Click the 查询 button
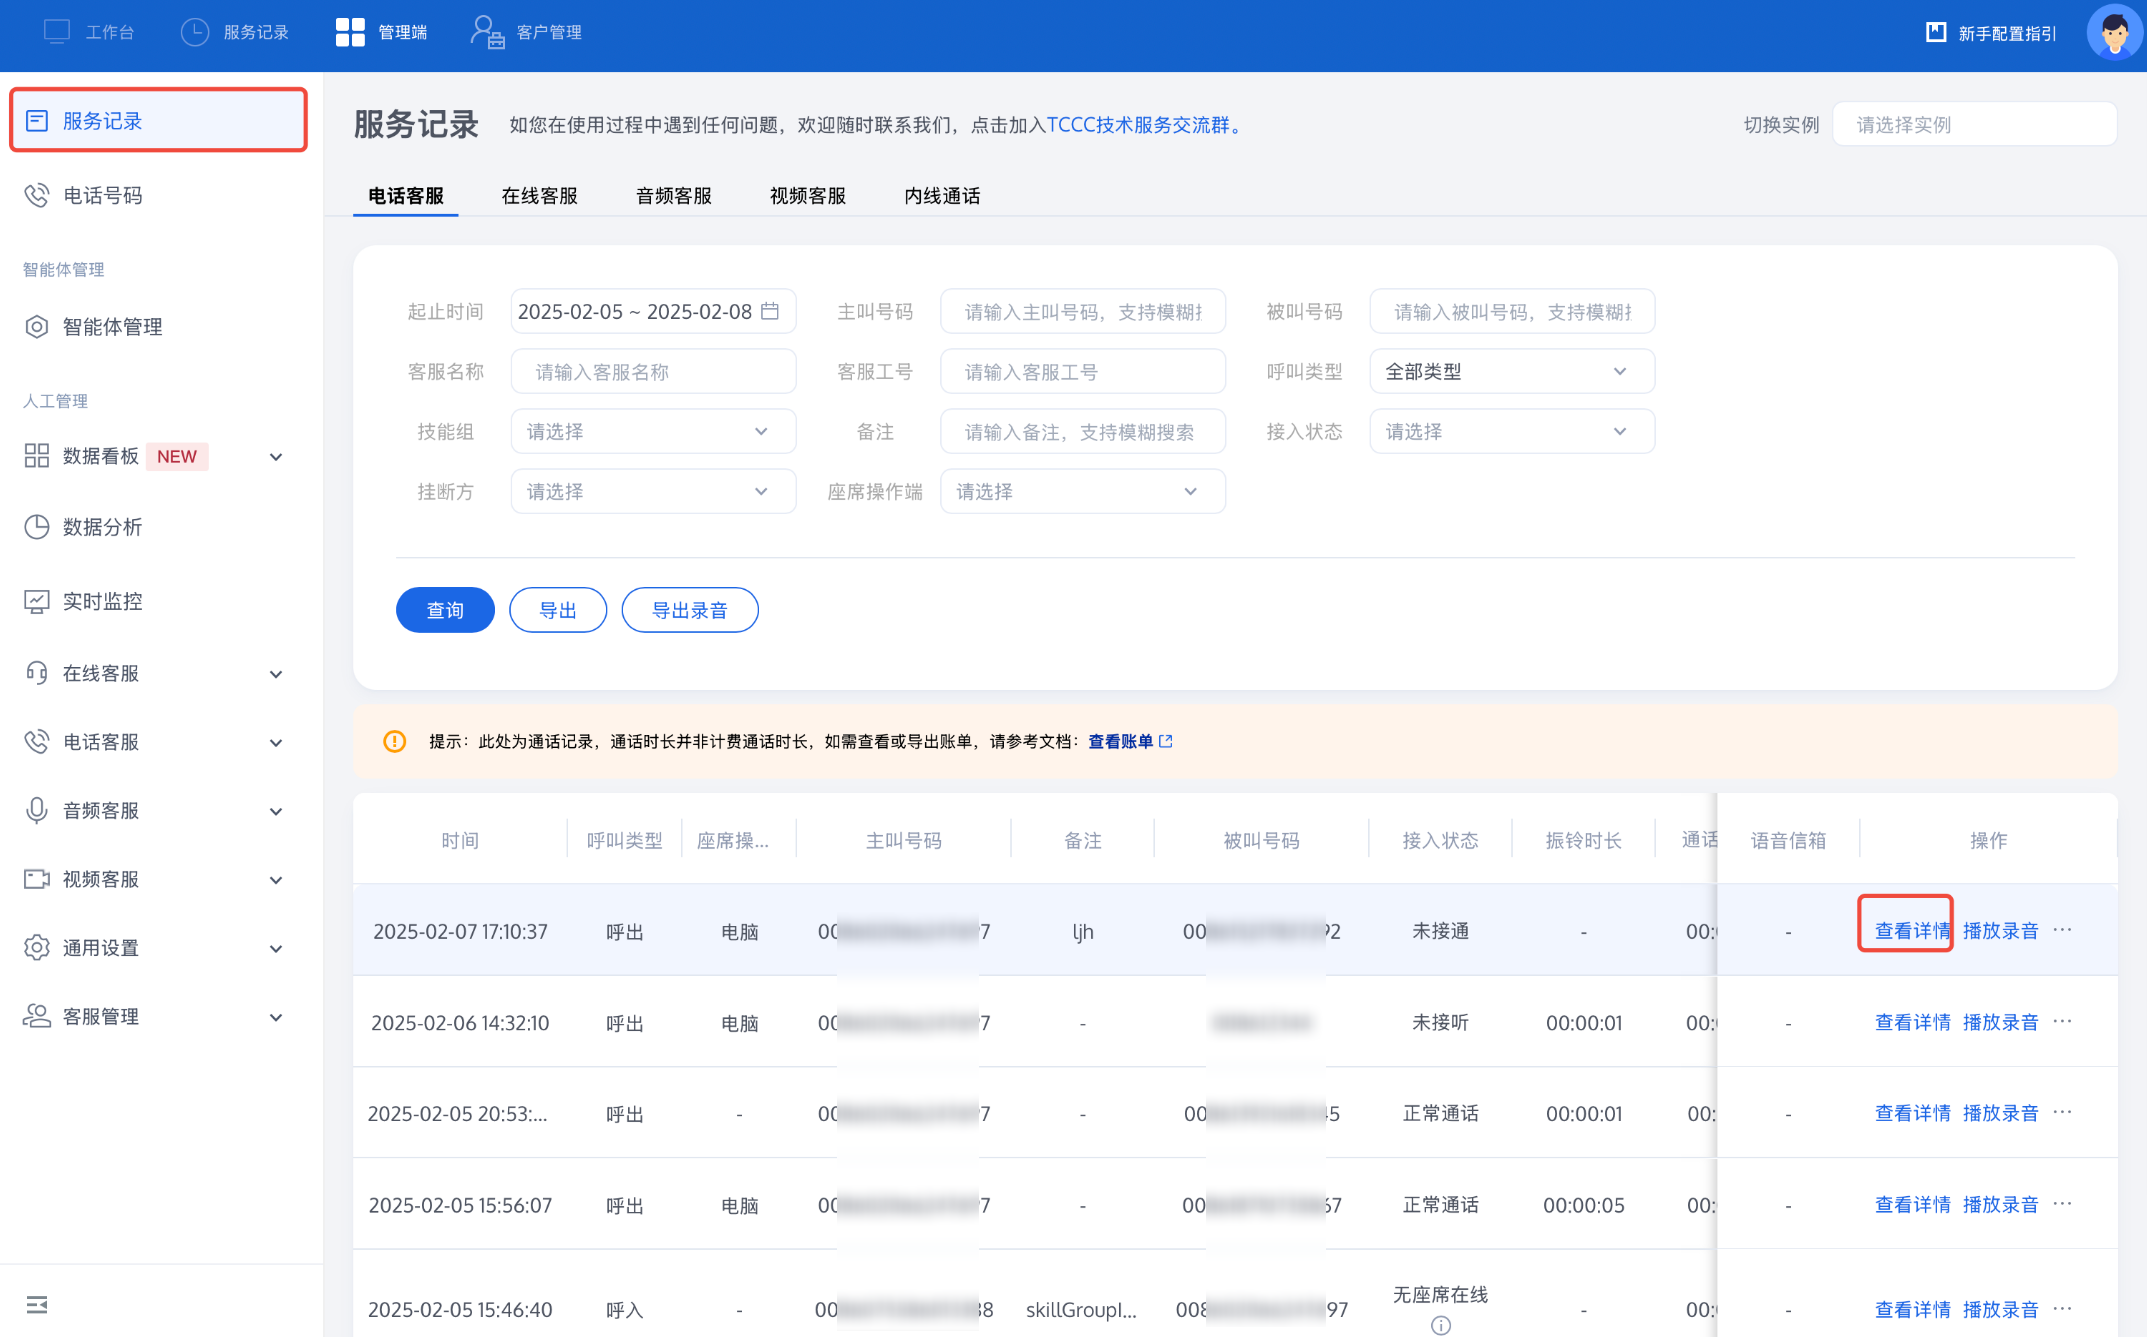 (445, 610)
